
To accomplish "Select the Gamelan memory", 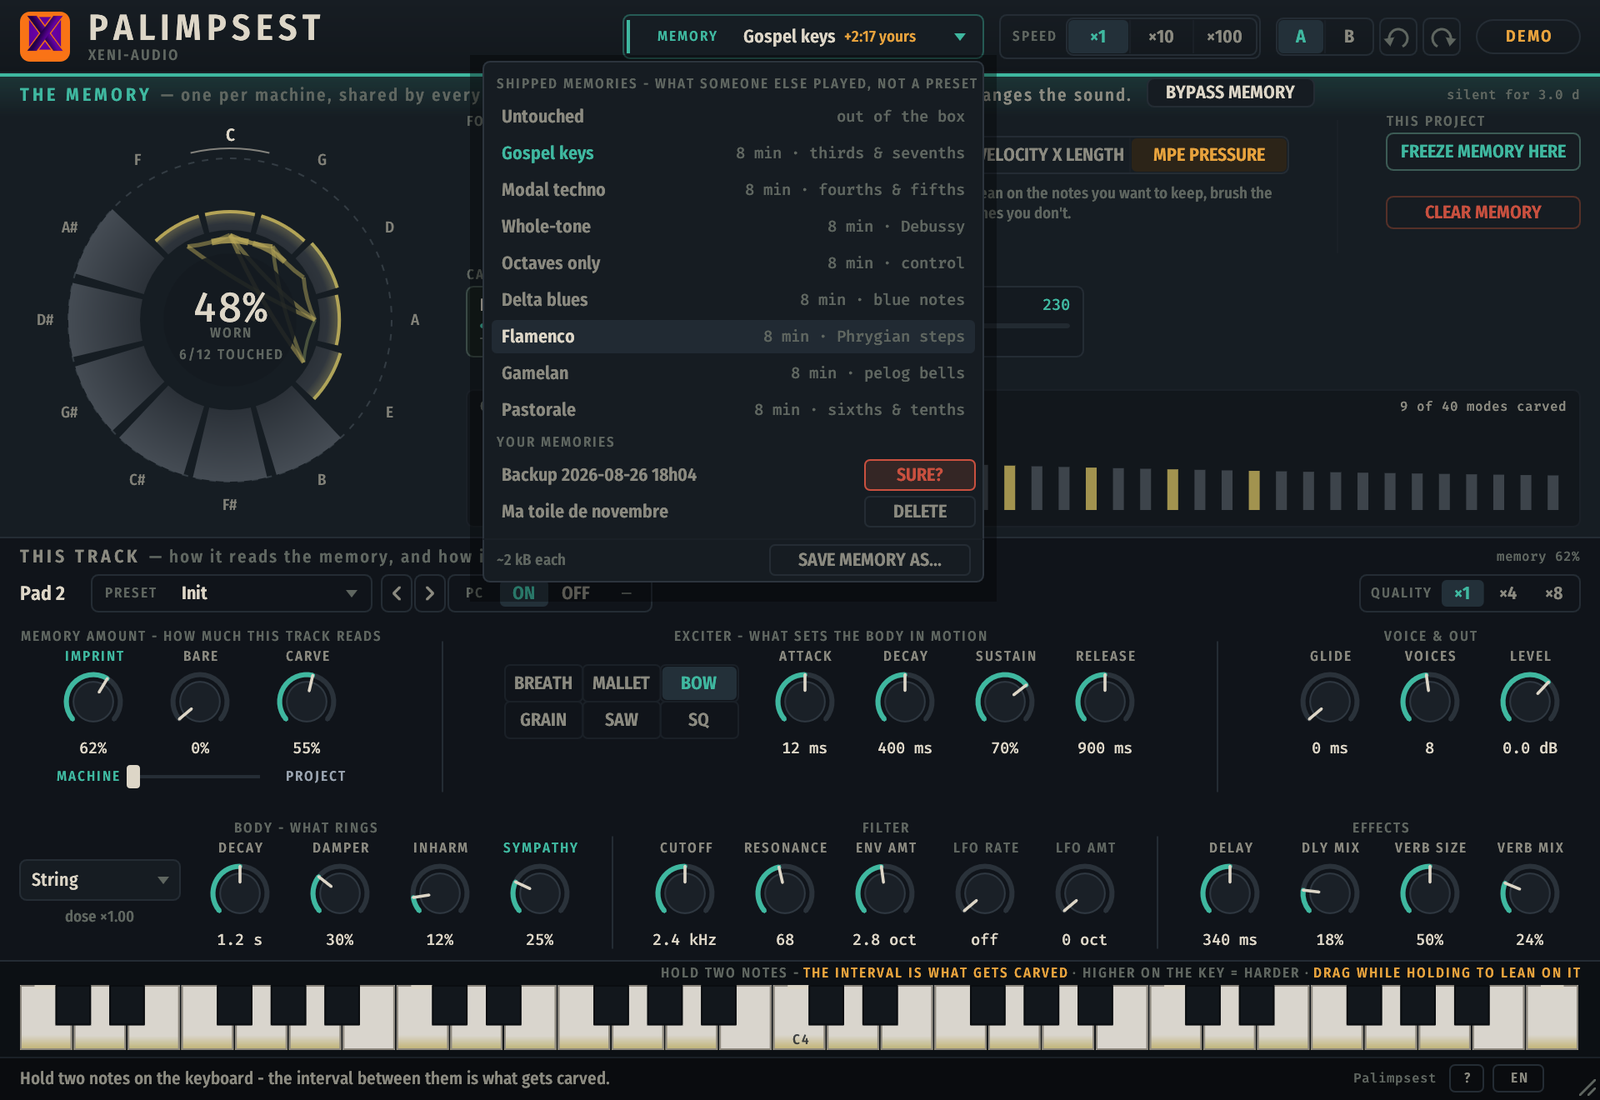I will [733, 373].
